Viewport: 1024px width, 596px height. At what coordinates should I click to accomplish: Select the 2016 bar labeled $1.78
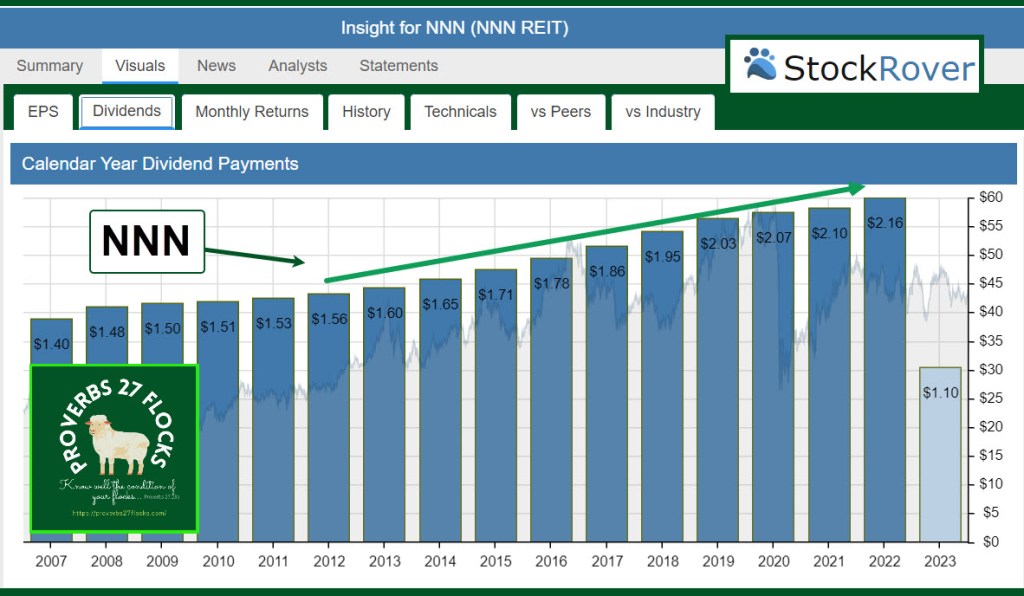pyautogui.click(x=551, y=400)
